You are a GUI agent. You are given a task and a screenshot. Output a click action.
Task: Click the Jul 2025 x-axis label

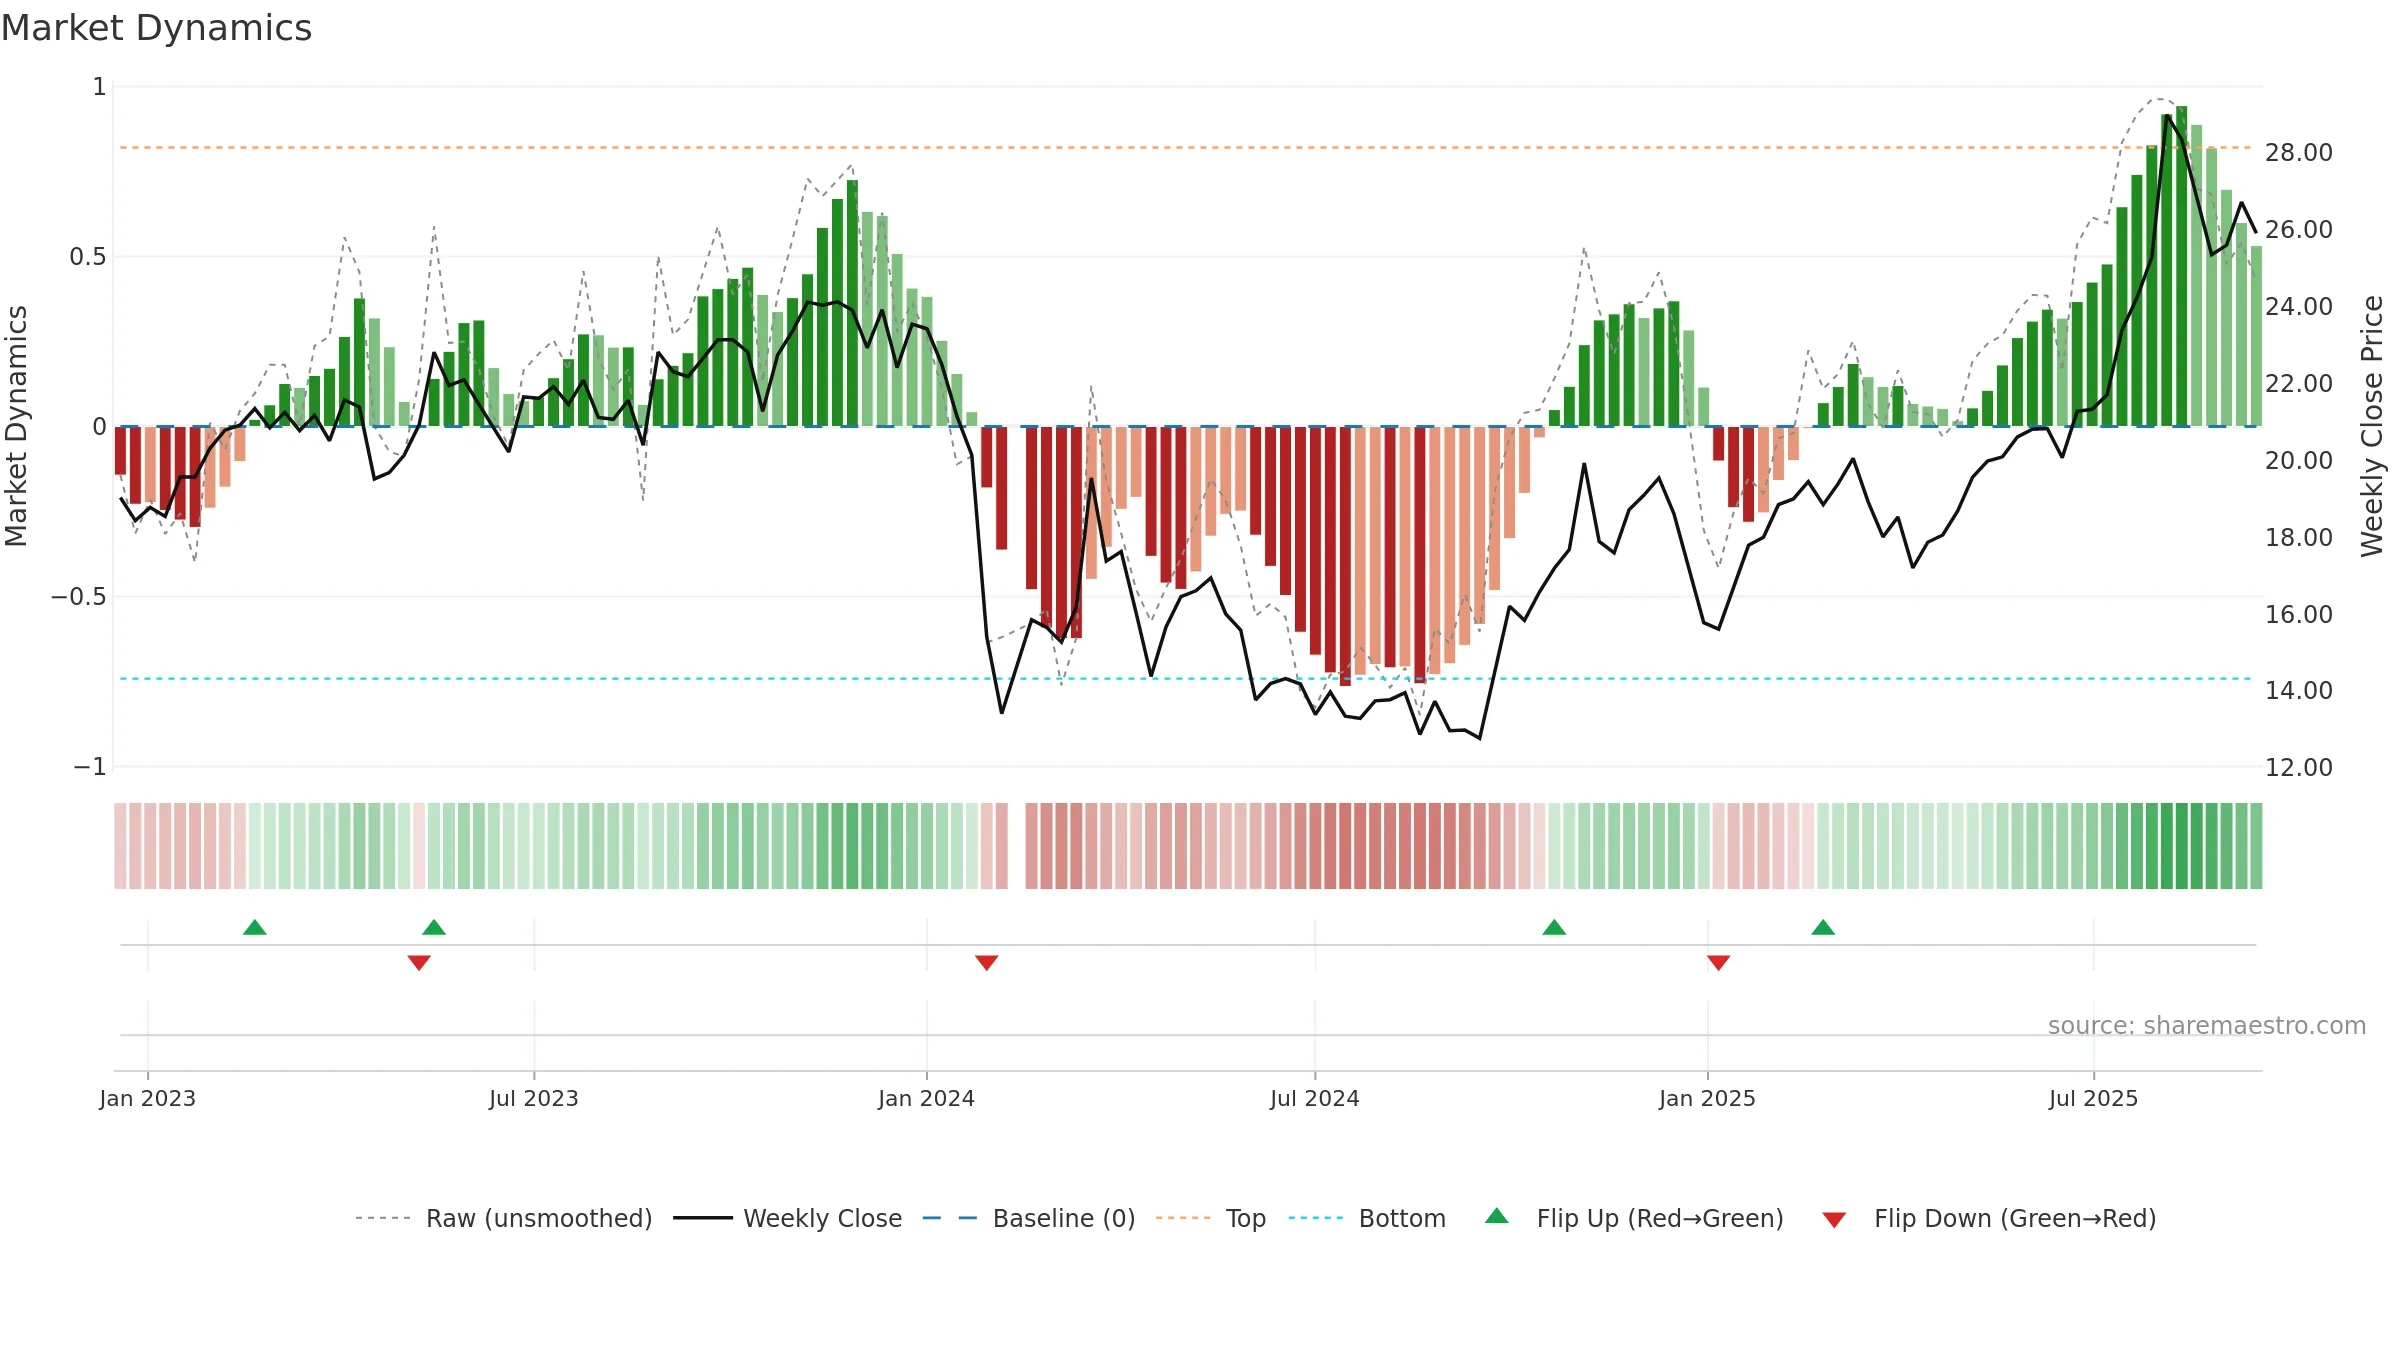coord(2093,1098)
